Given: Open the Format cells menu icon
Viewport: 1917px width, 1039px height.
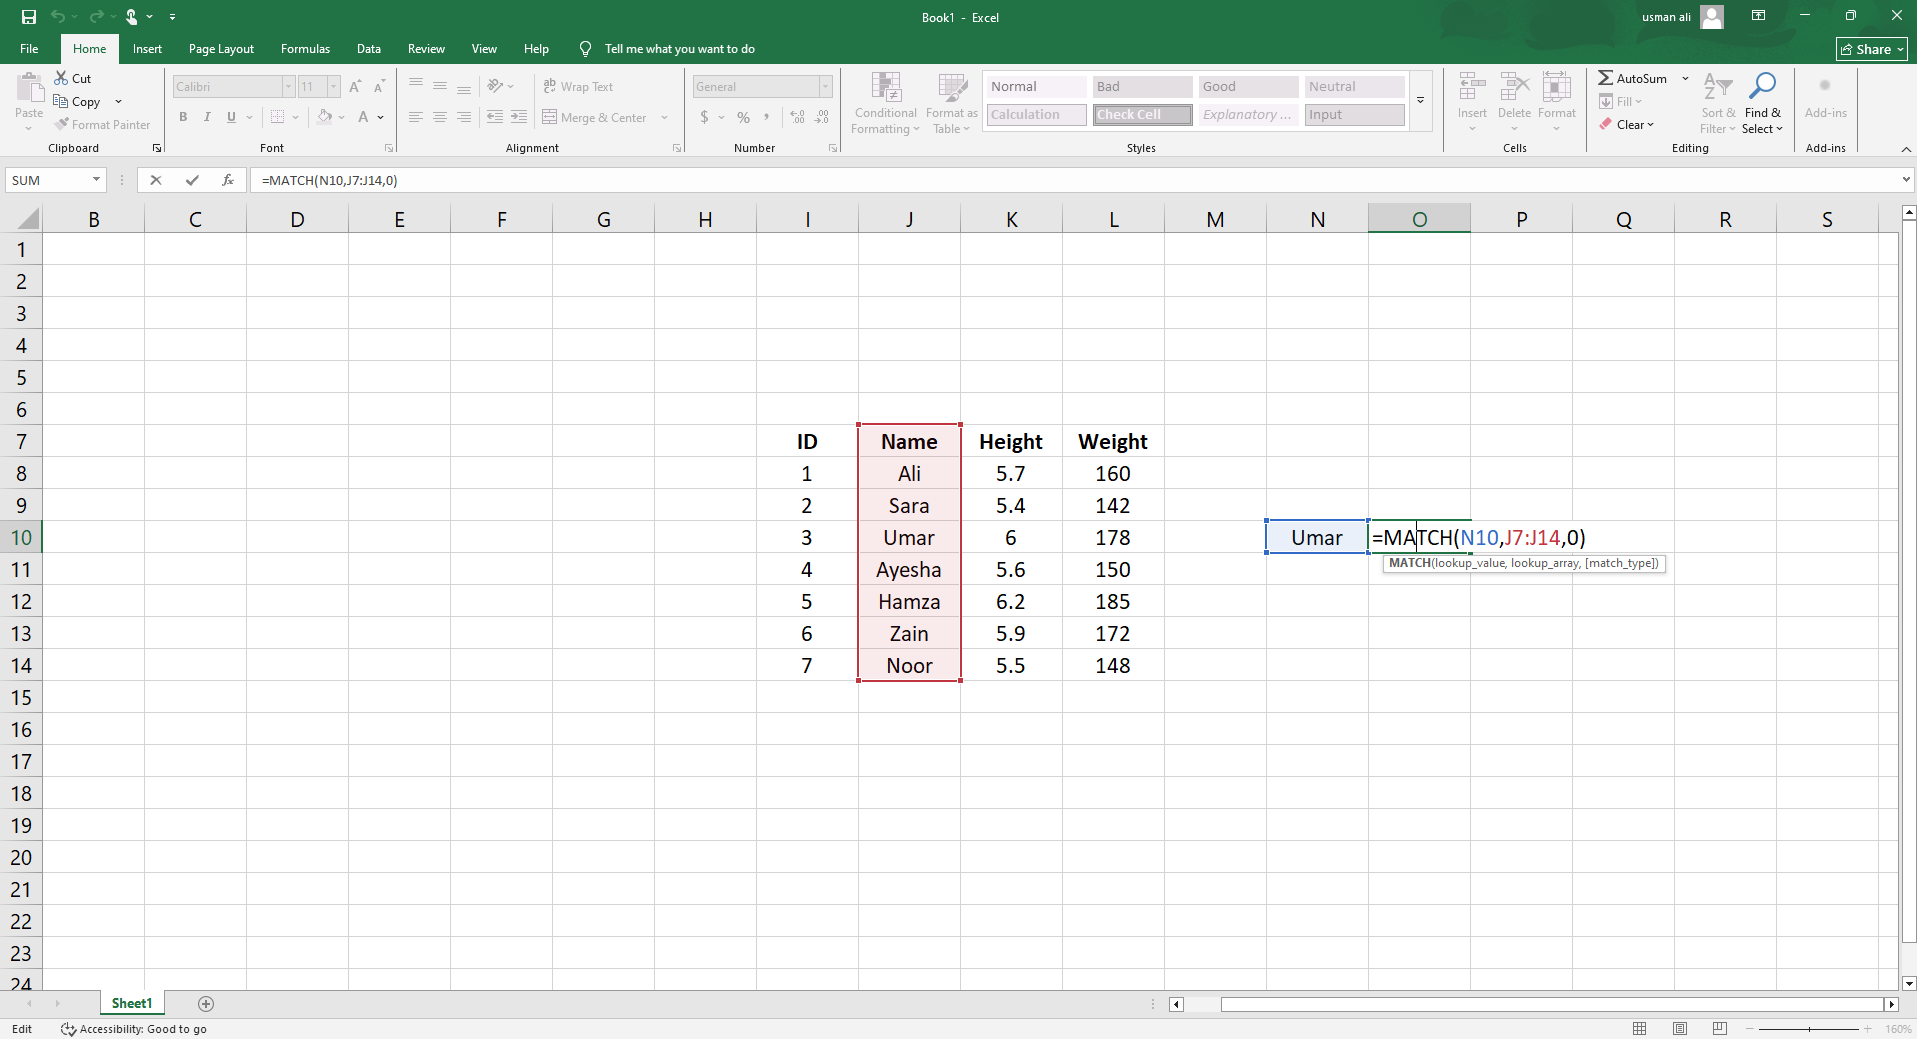Looking at the screenshot, I should coord(1556,88).
